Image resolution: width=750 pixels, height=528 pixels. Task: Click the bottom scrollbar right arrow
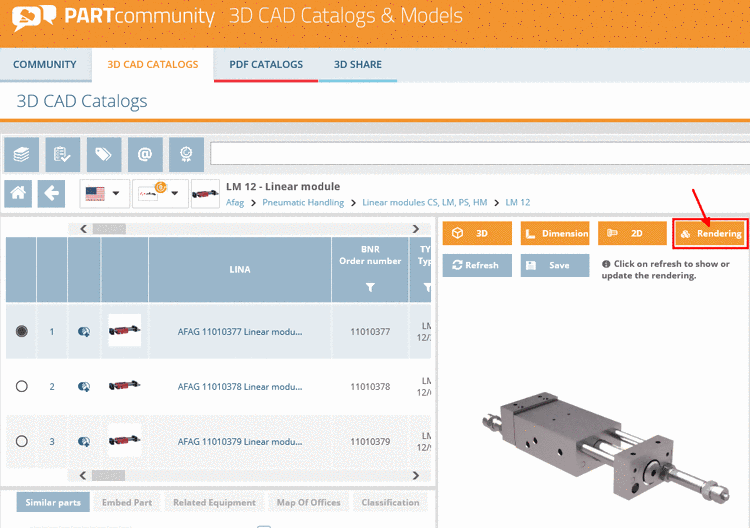point(415,475)
